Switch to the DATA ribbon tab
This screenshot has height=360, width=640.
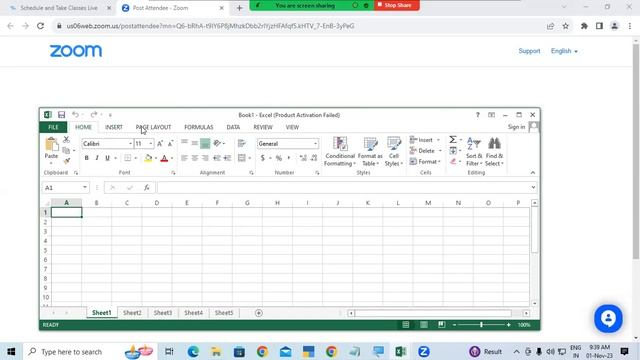point(233,127)
